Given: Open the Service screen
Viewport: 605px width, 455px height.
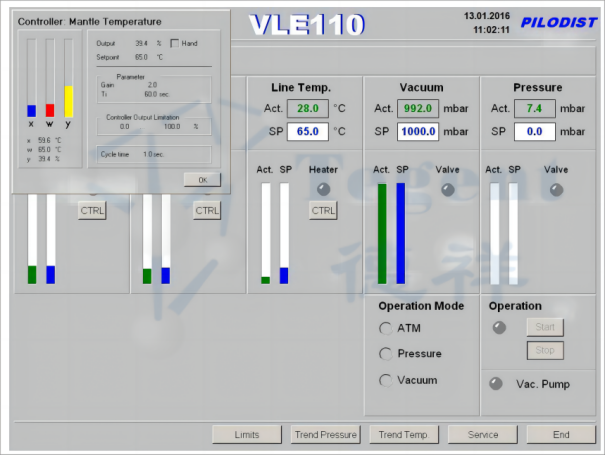Looking at the screenshot, I should 482,435.
